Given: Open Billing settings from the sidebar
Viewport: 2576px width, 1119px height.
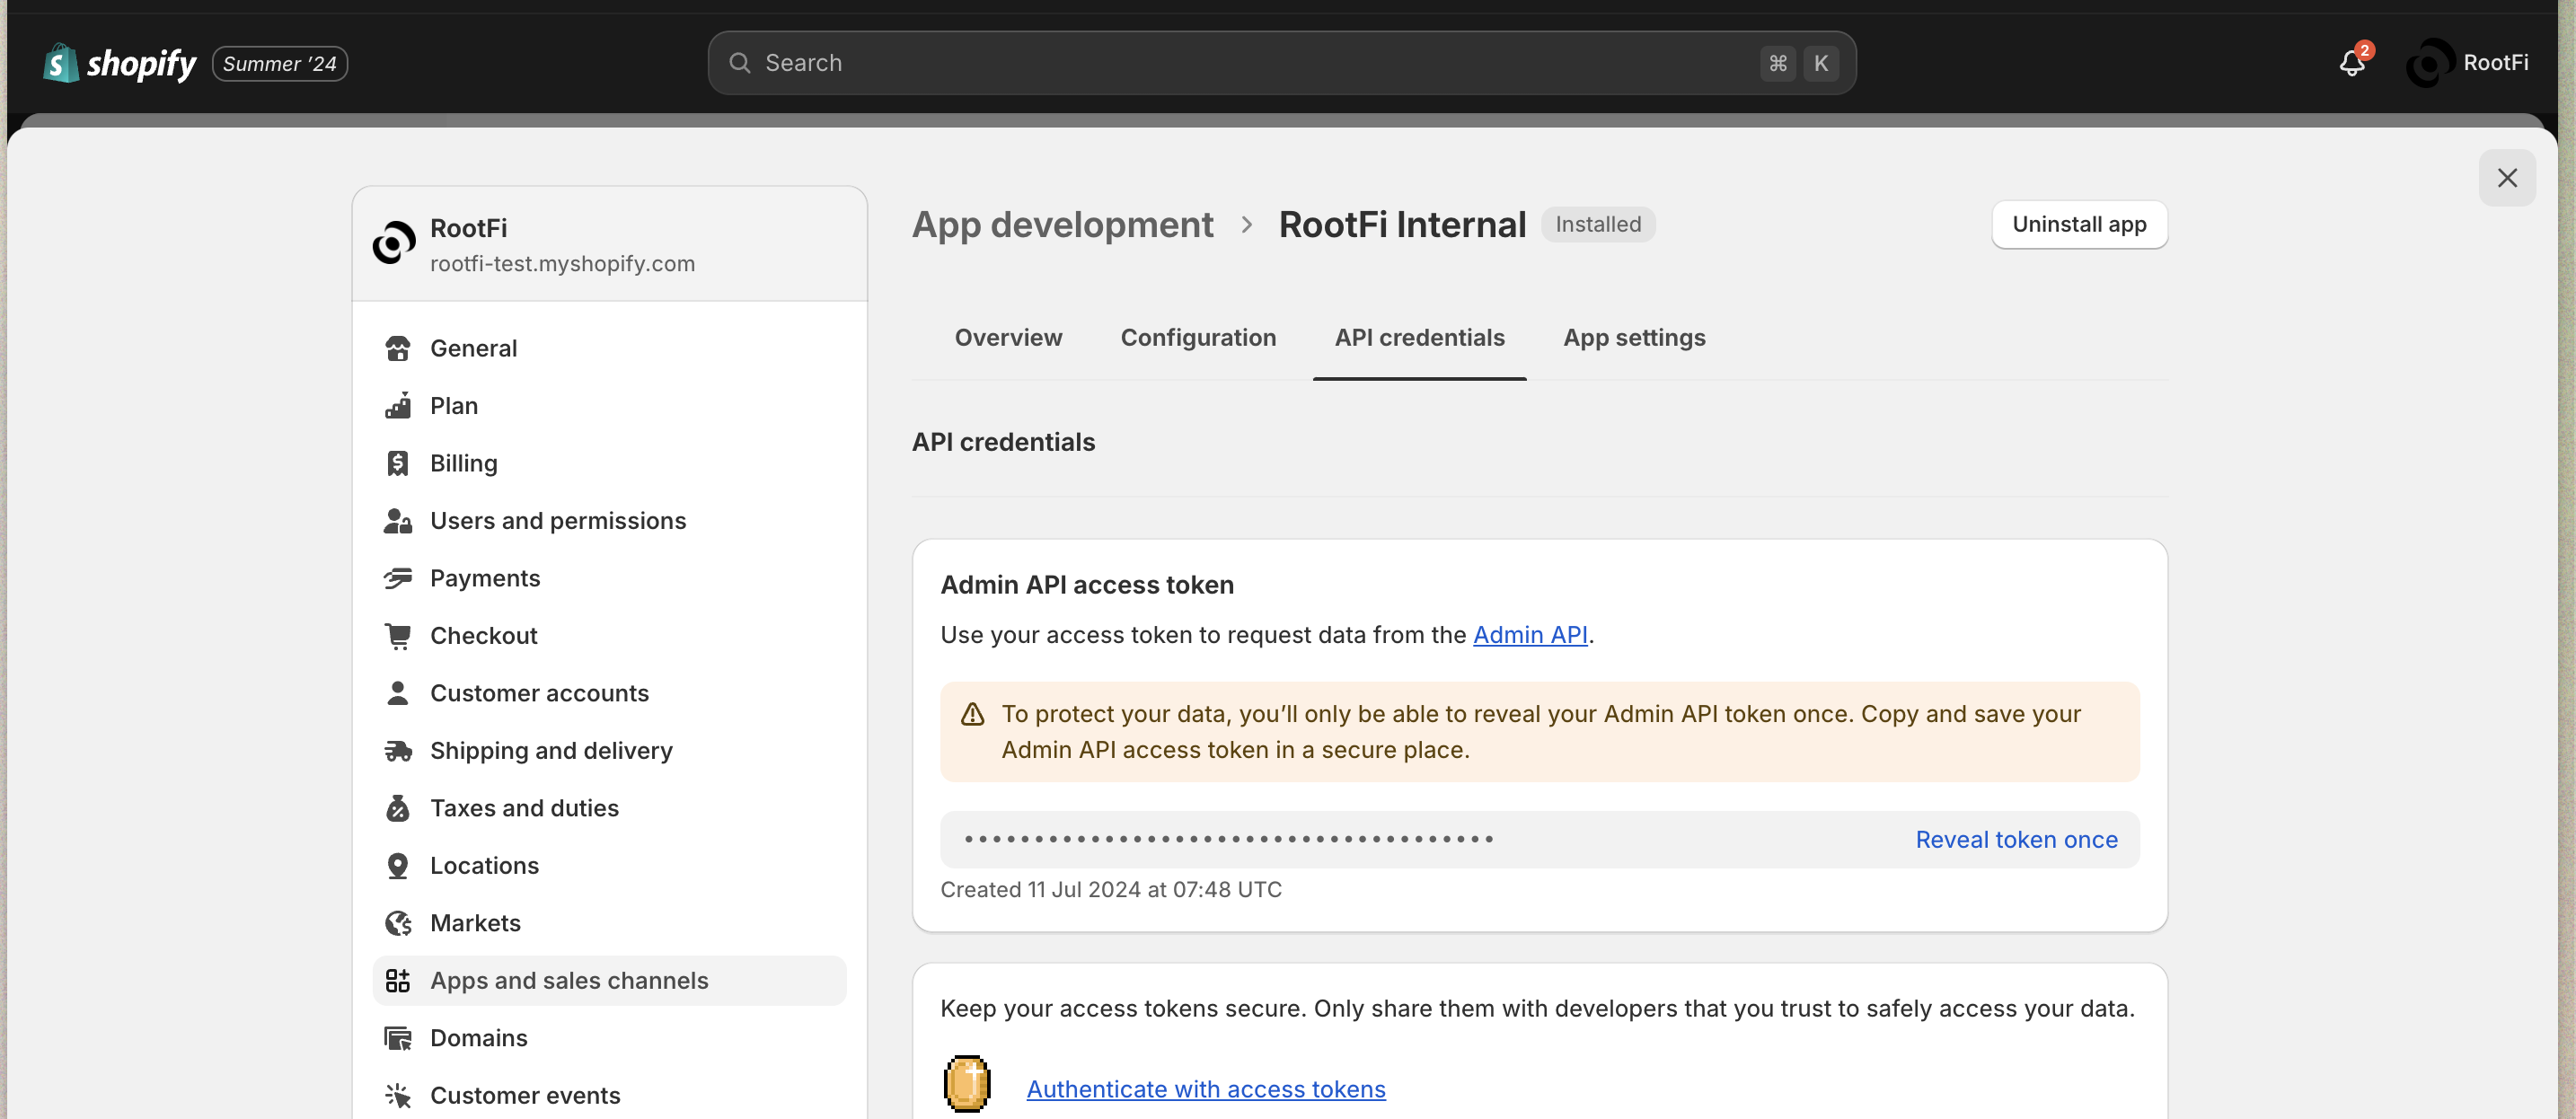Looking at the screenshot, I should click(463, 463).
